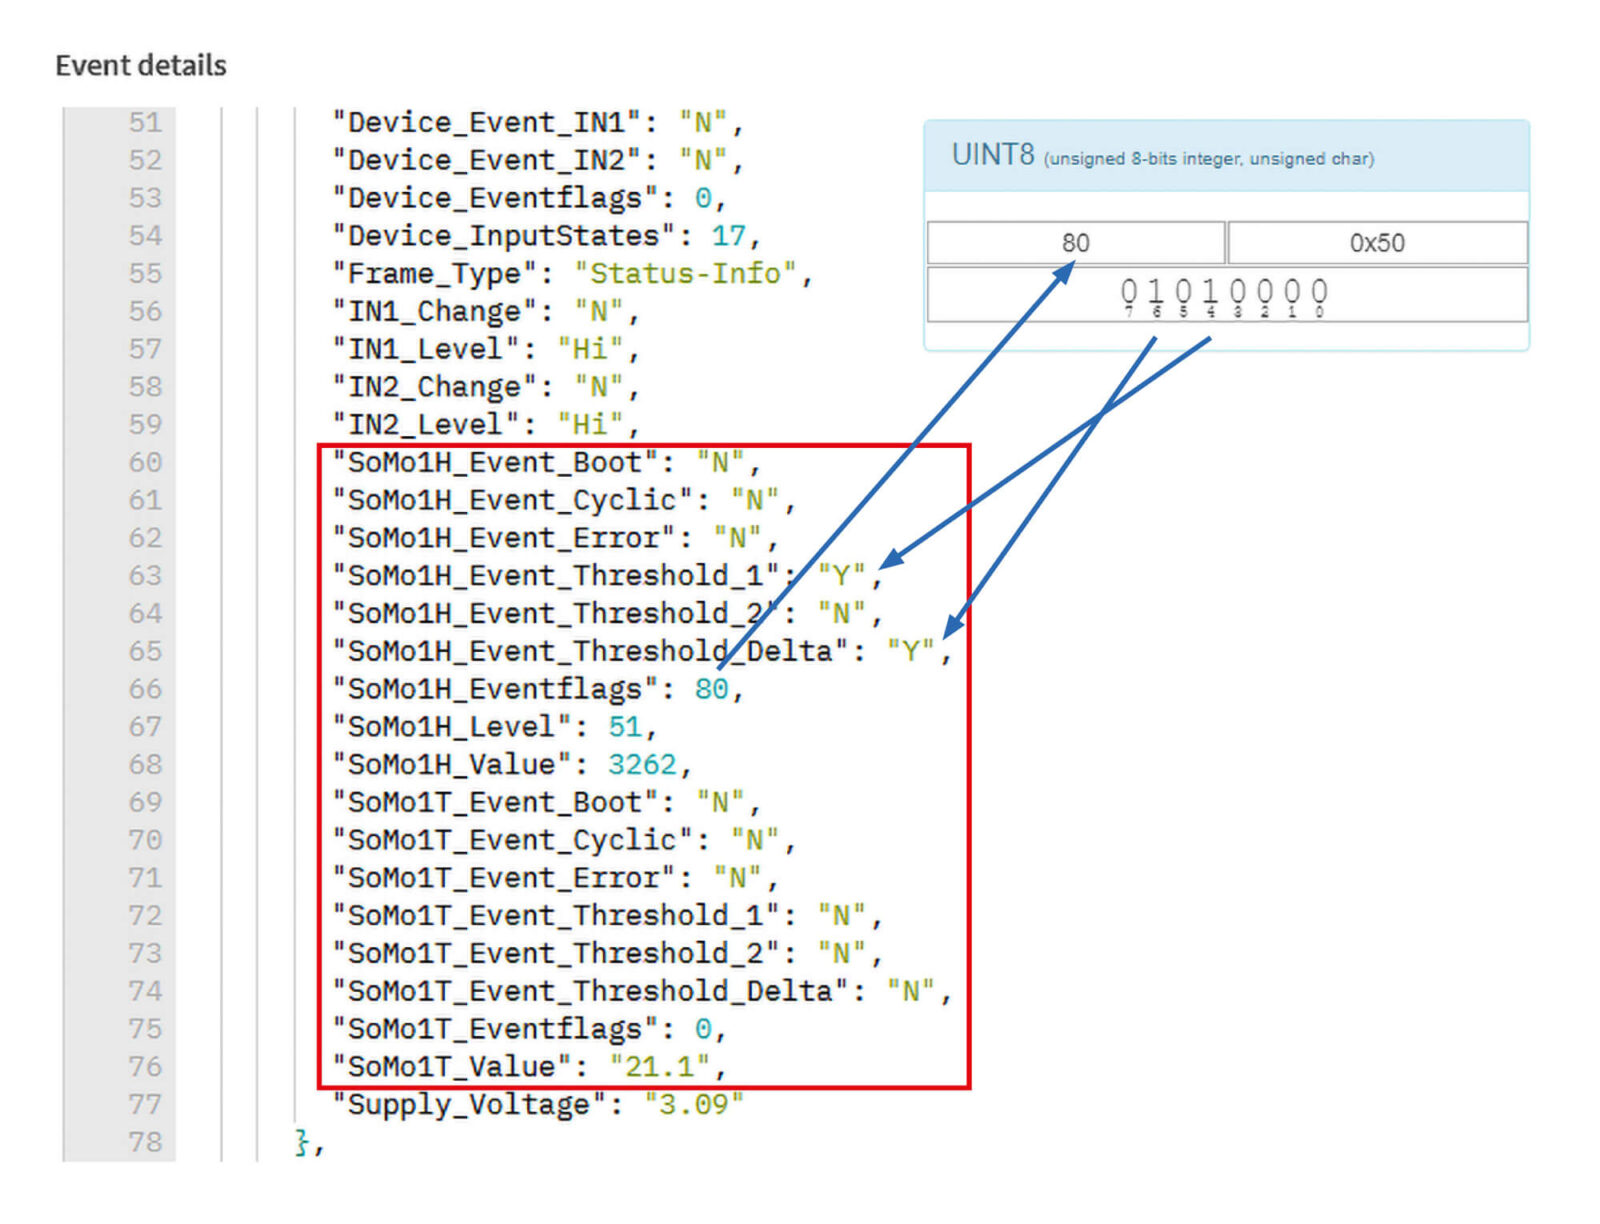Click the SoMo1H_Event_Threshold_1 "Y" value
Viewport: 1600px width, 1224px height.
(841, 576)
